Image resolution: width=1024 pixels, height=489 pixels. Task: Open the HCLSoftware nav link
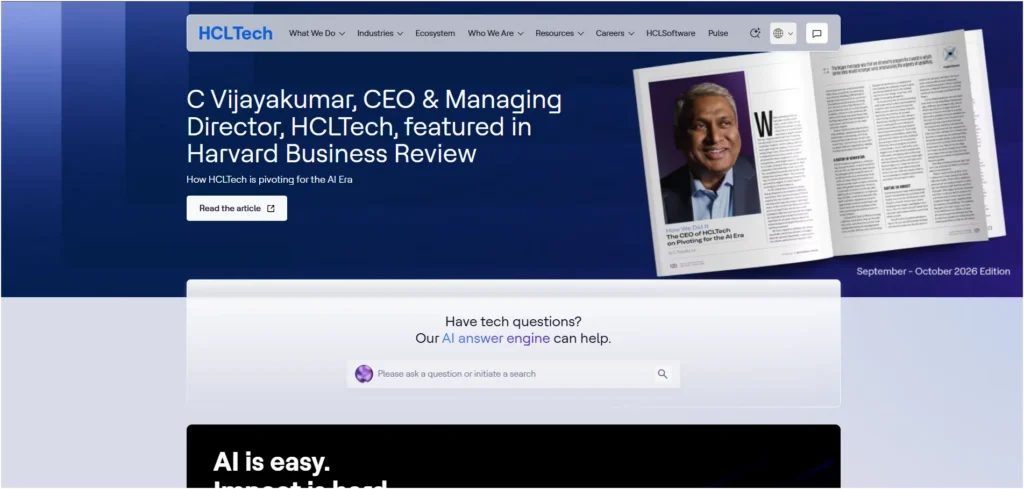click(671, 33)
